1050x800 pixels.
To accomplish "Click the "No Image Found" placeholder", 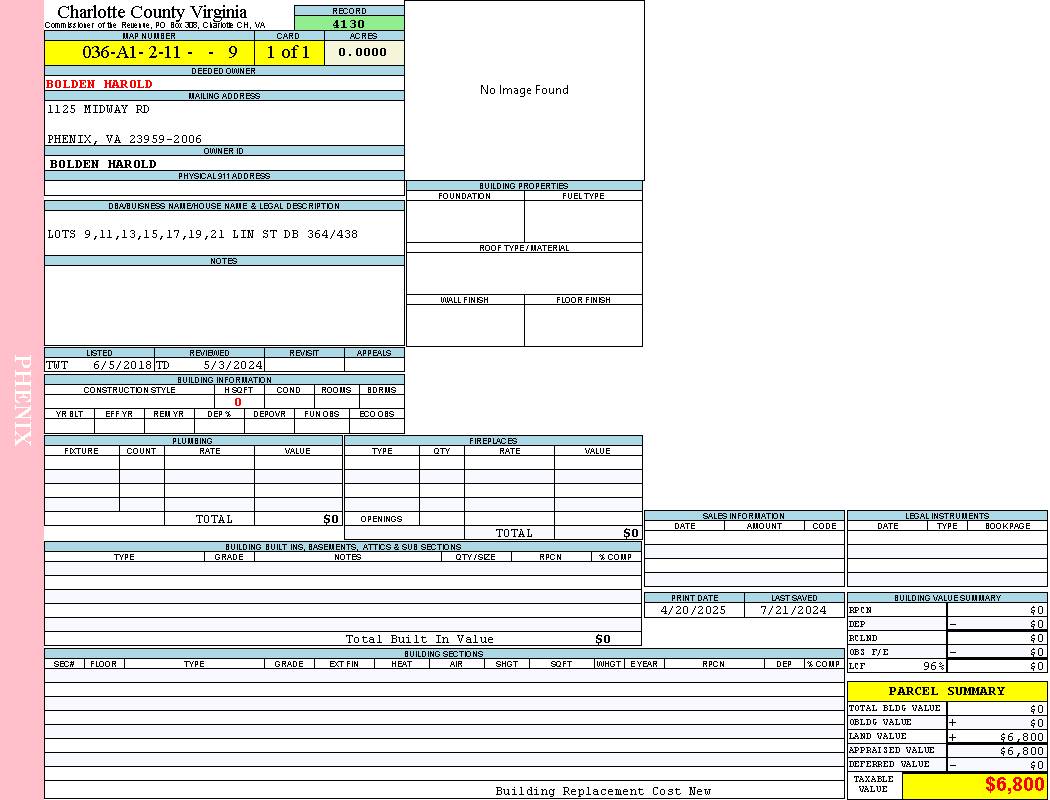I will 524,90.
